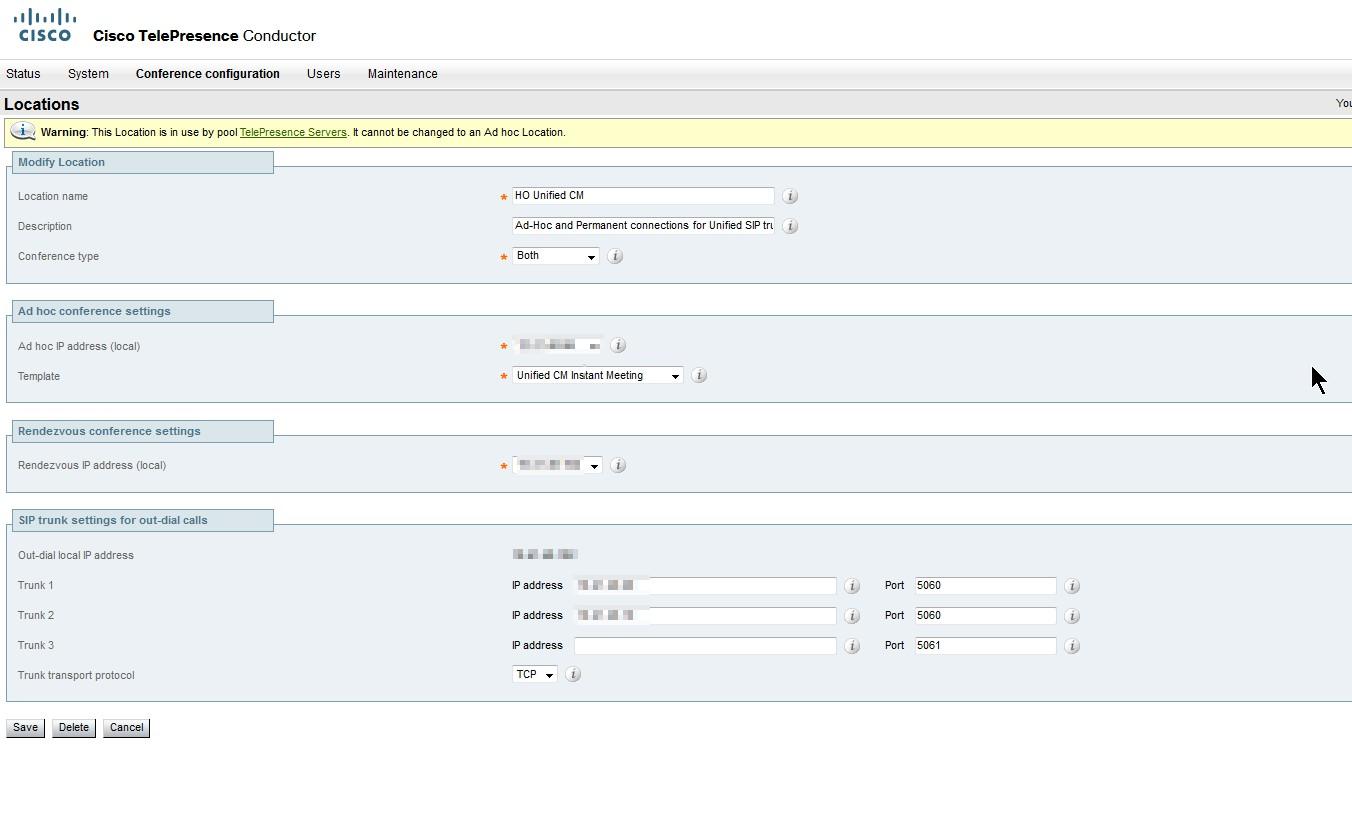Show help info for Trunk 3 port
The width and height of the screenshot is (1352, 816).
tap(1071, 646)
